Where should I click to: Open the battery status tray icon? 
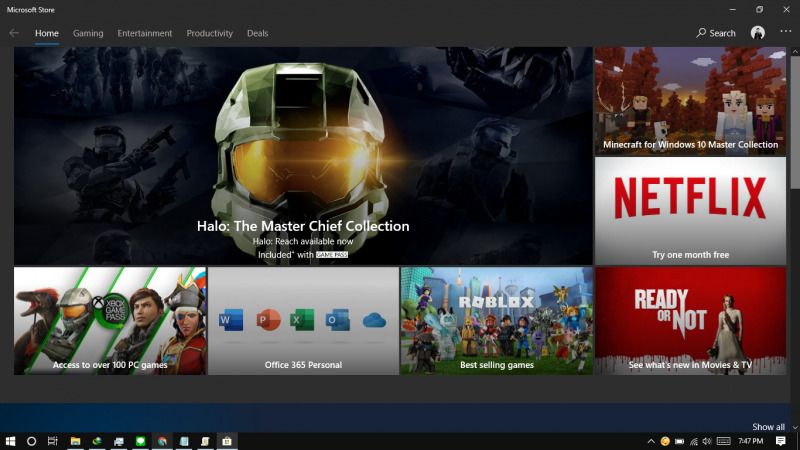679,441
